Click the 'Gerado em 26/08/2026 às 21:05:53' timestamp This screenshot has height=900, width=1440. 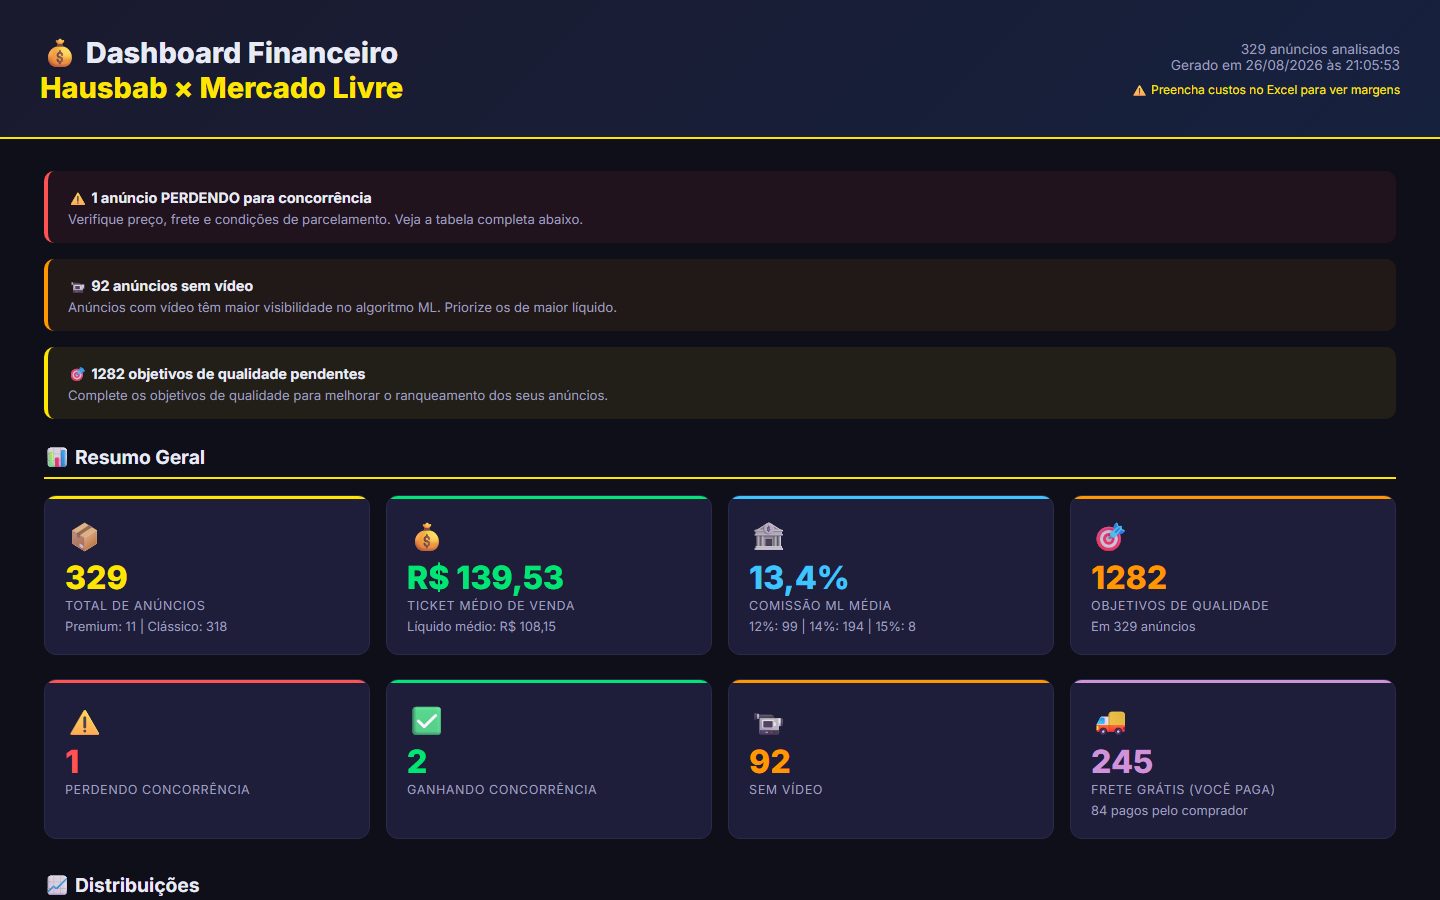pos(1285,65)
